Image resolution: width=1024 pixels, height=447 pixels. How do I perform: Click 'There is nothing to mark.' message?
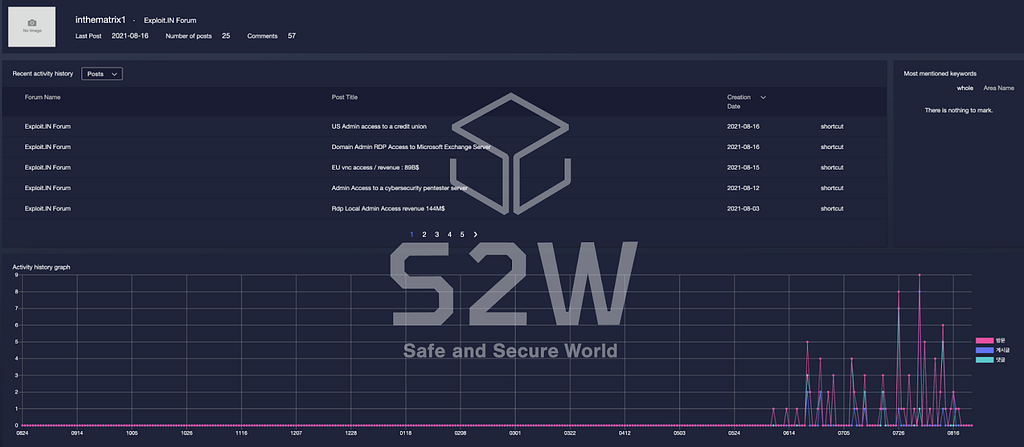(x=959, y=110)
